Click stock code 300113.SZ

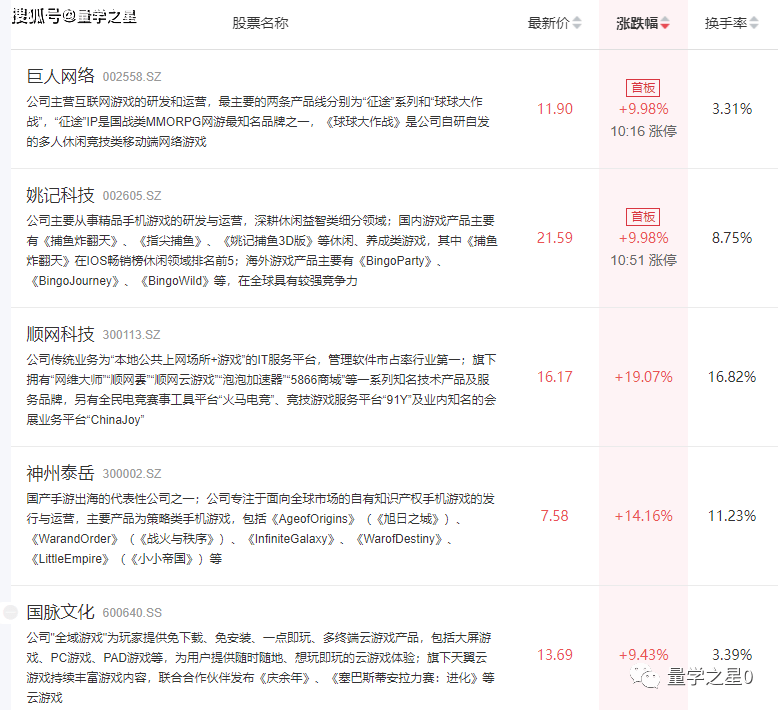click(132, 335)
